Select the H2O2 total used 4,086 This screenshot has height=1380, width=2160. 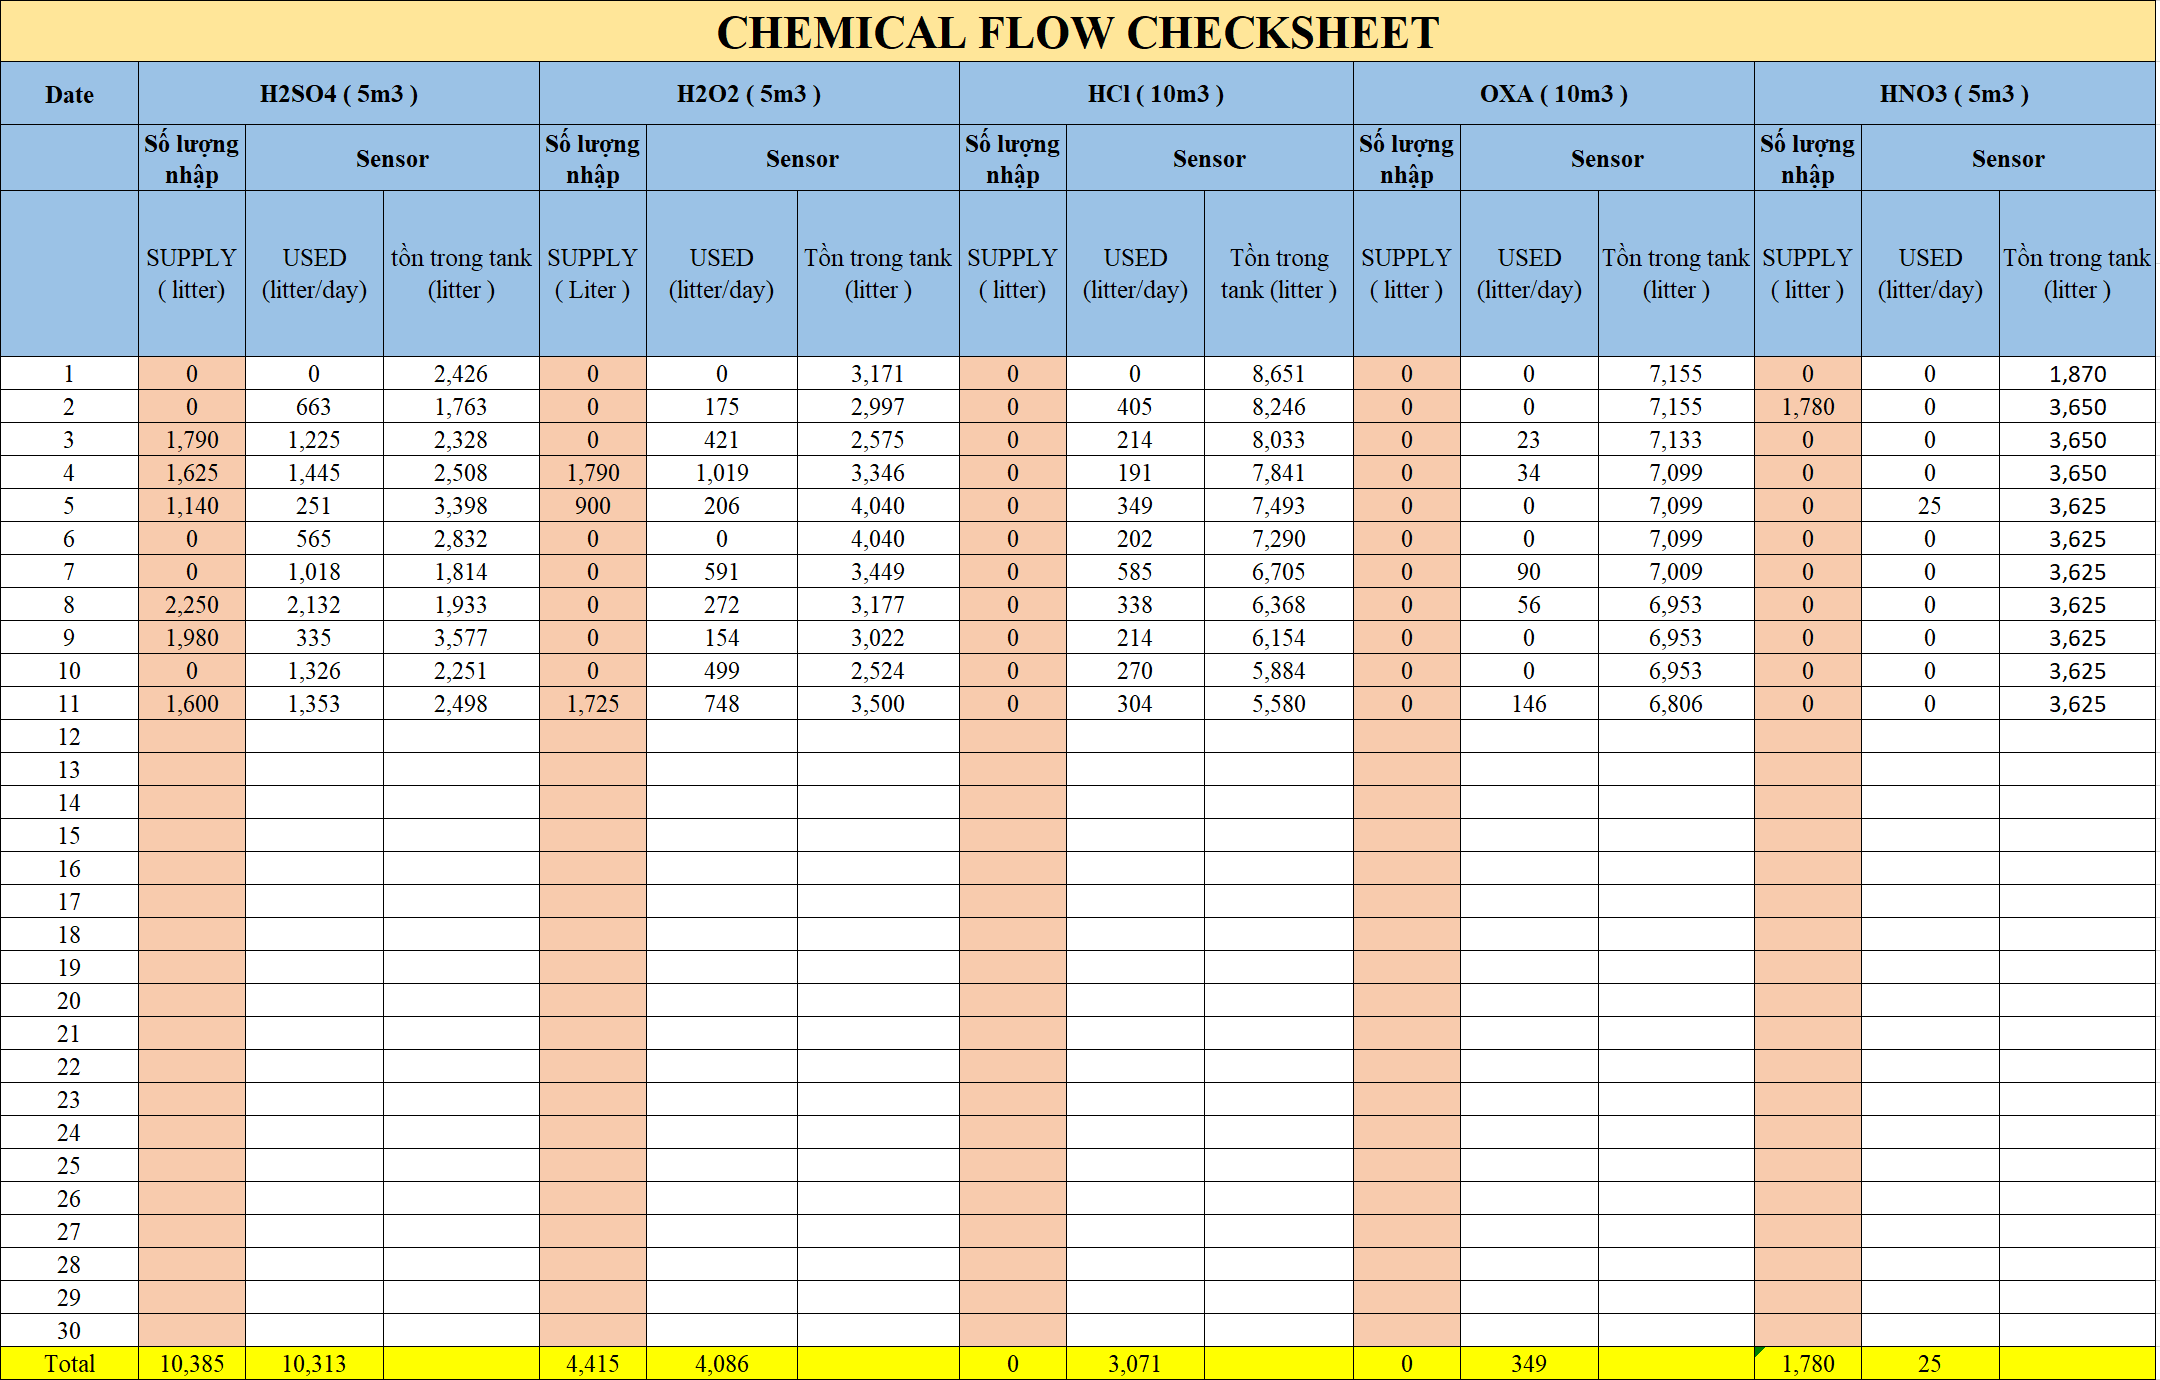click(x=722, y=1364)
